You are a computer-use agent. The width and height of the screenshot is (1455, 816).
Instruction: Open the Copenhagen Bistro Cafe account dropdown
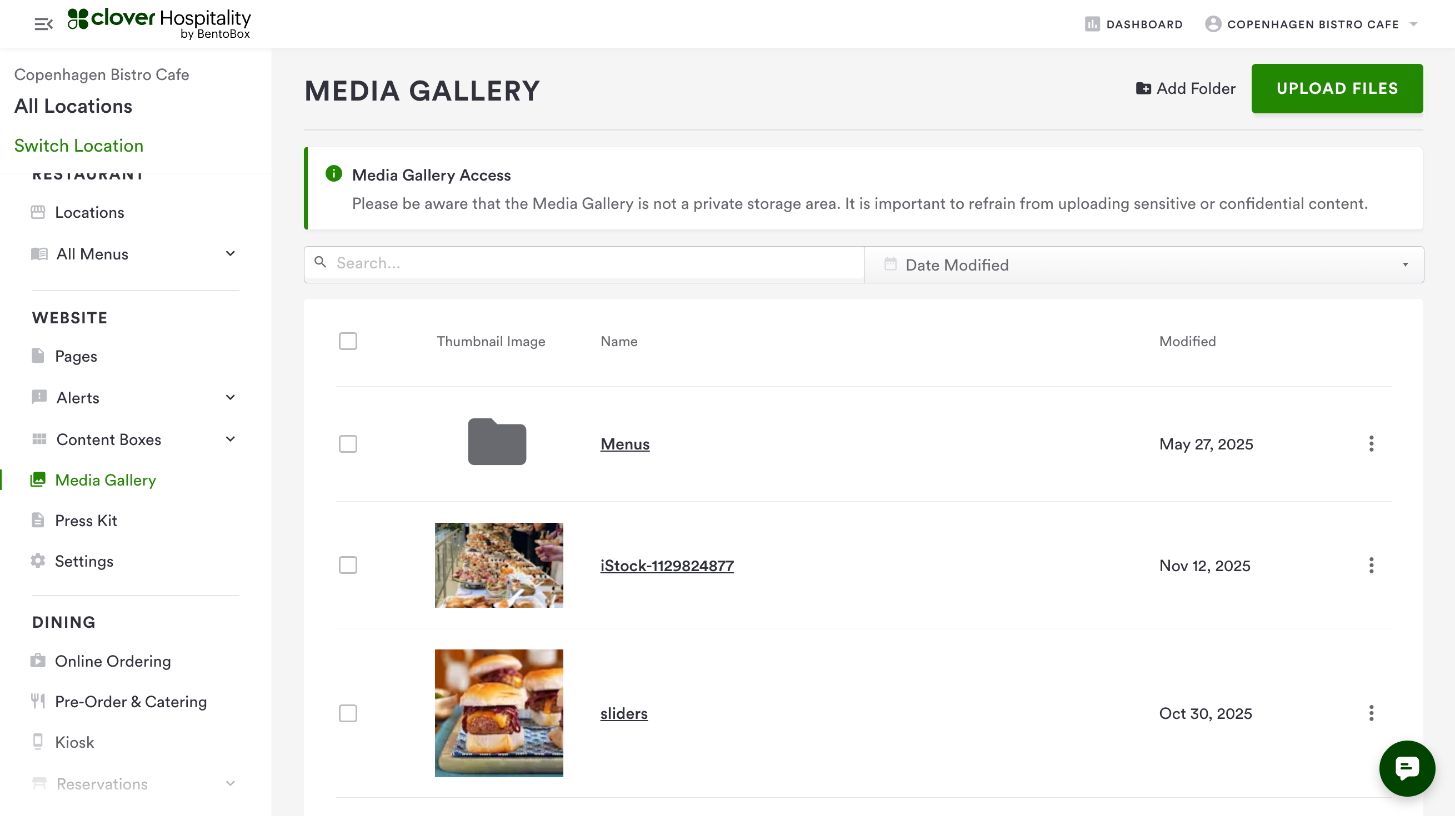[x=1312, y=24]
